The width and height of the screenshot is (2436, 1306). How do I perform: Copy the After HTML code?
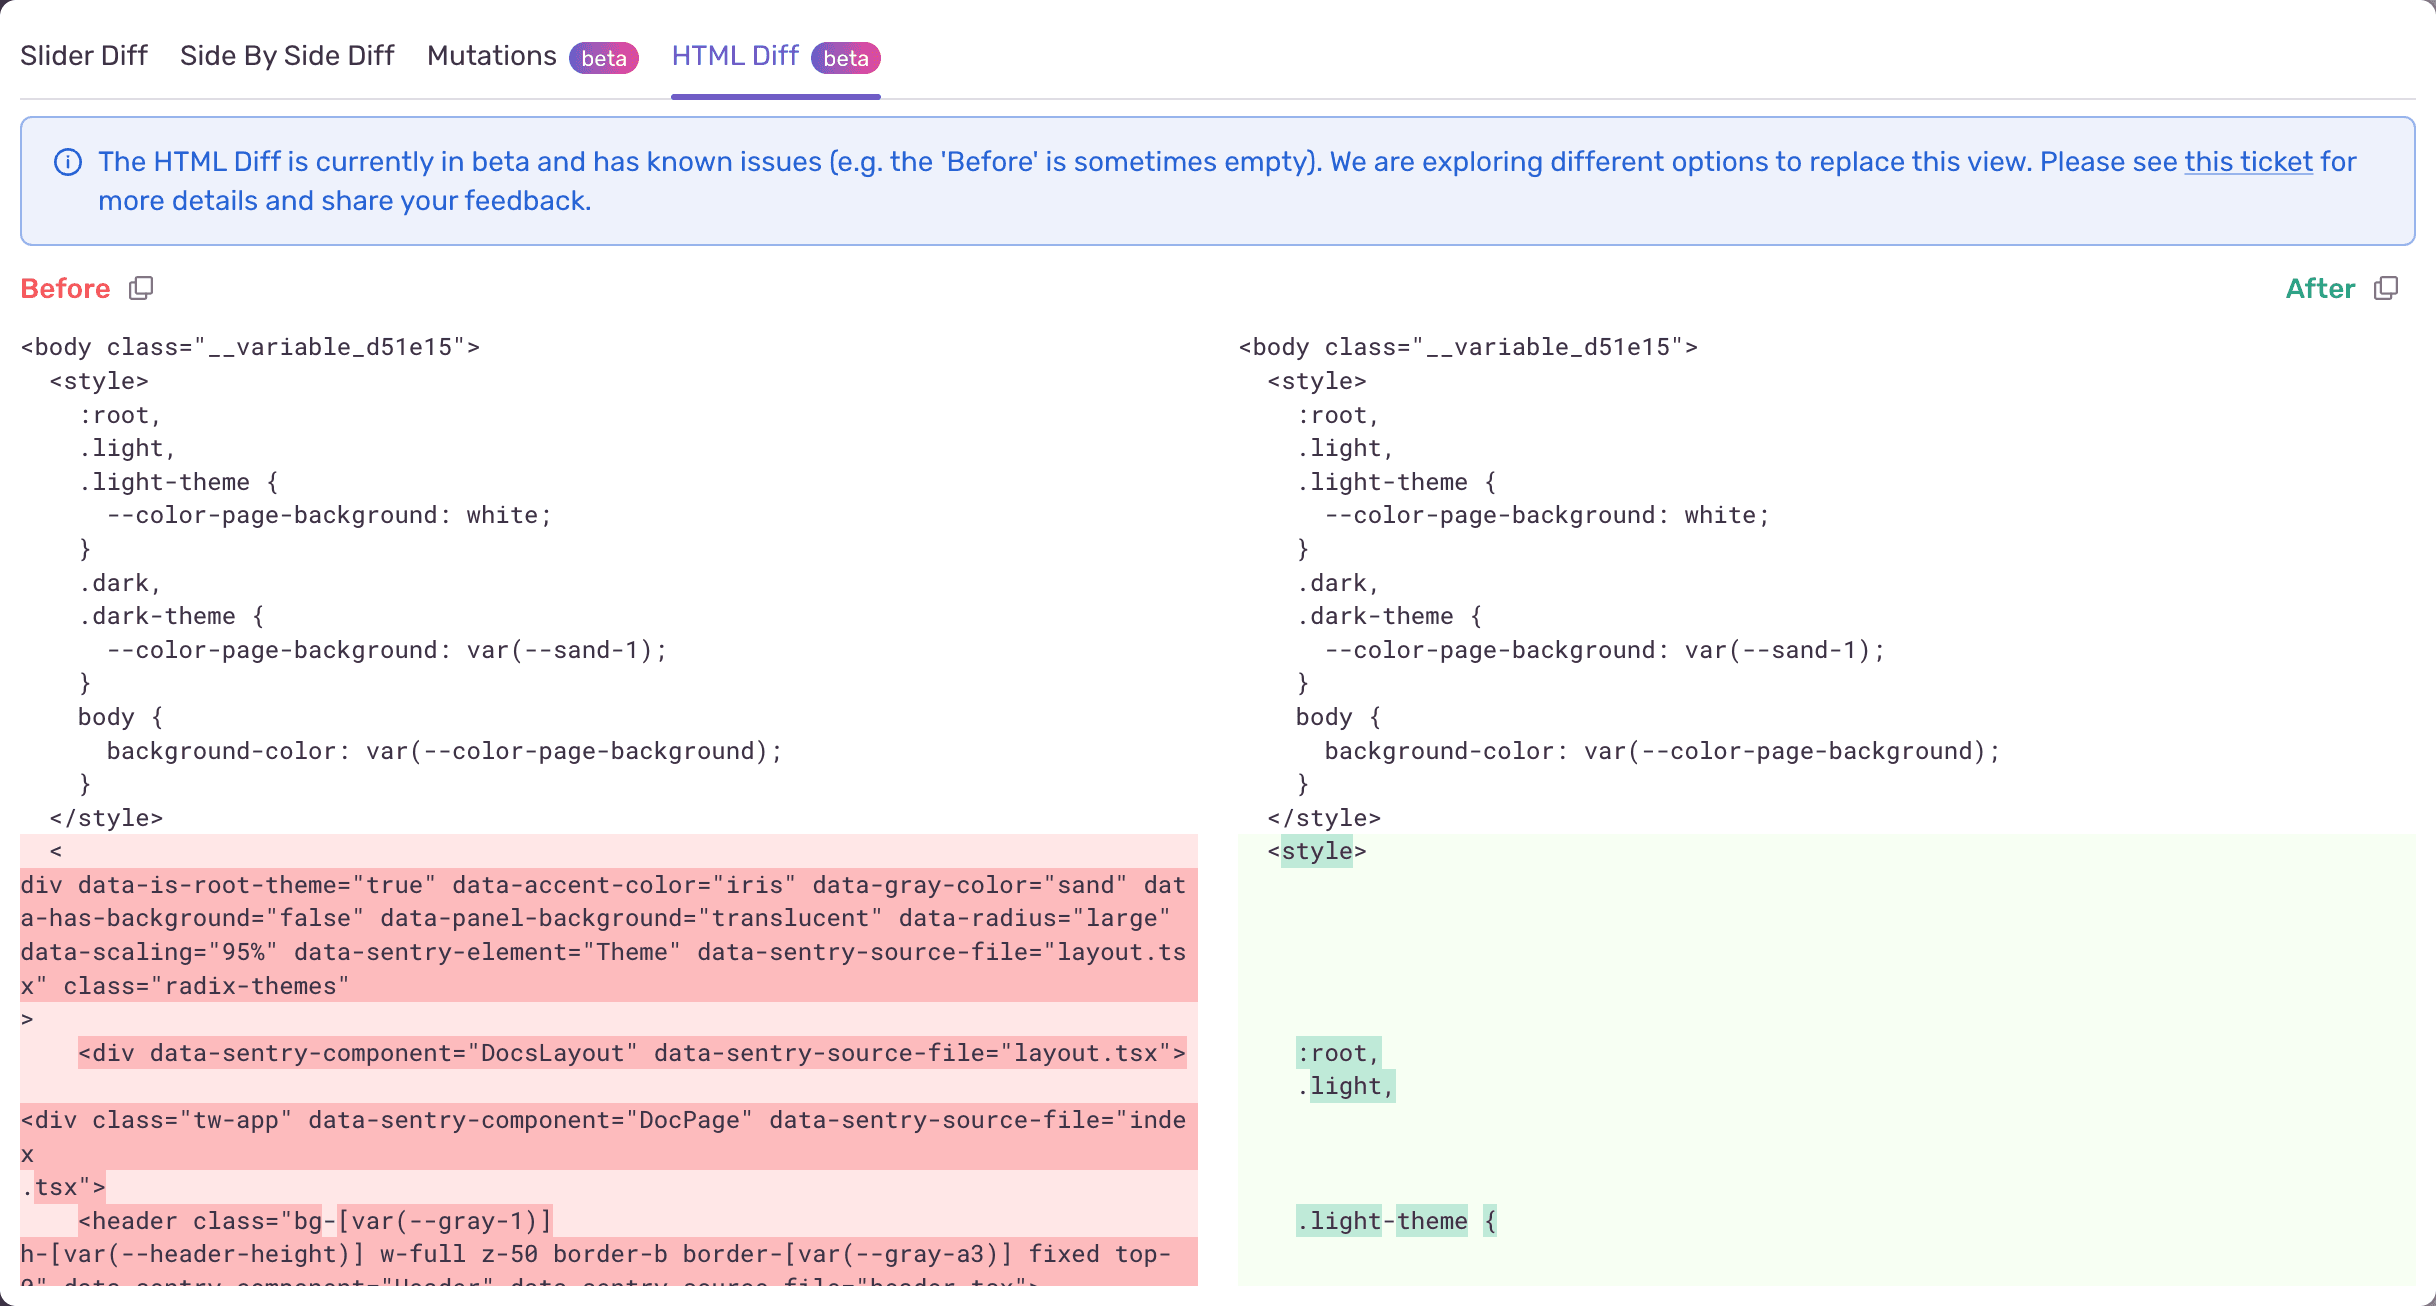click(2387, 288)
